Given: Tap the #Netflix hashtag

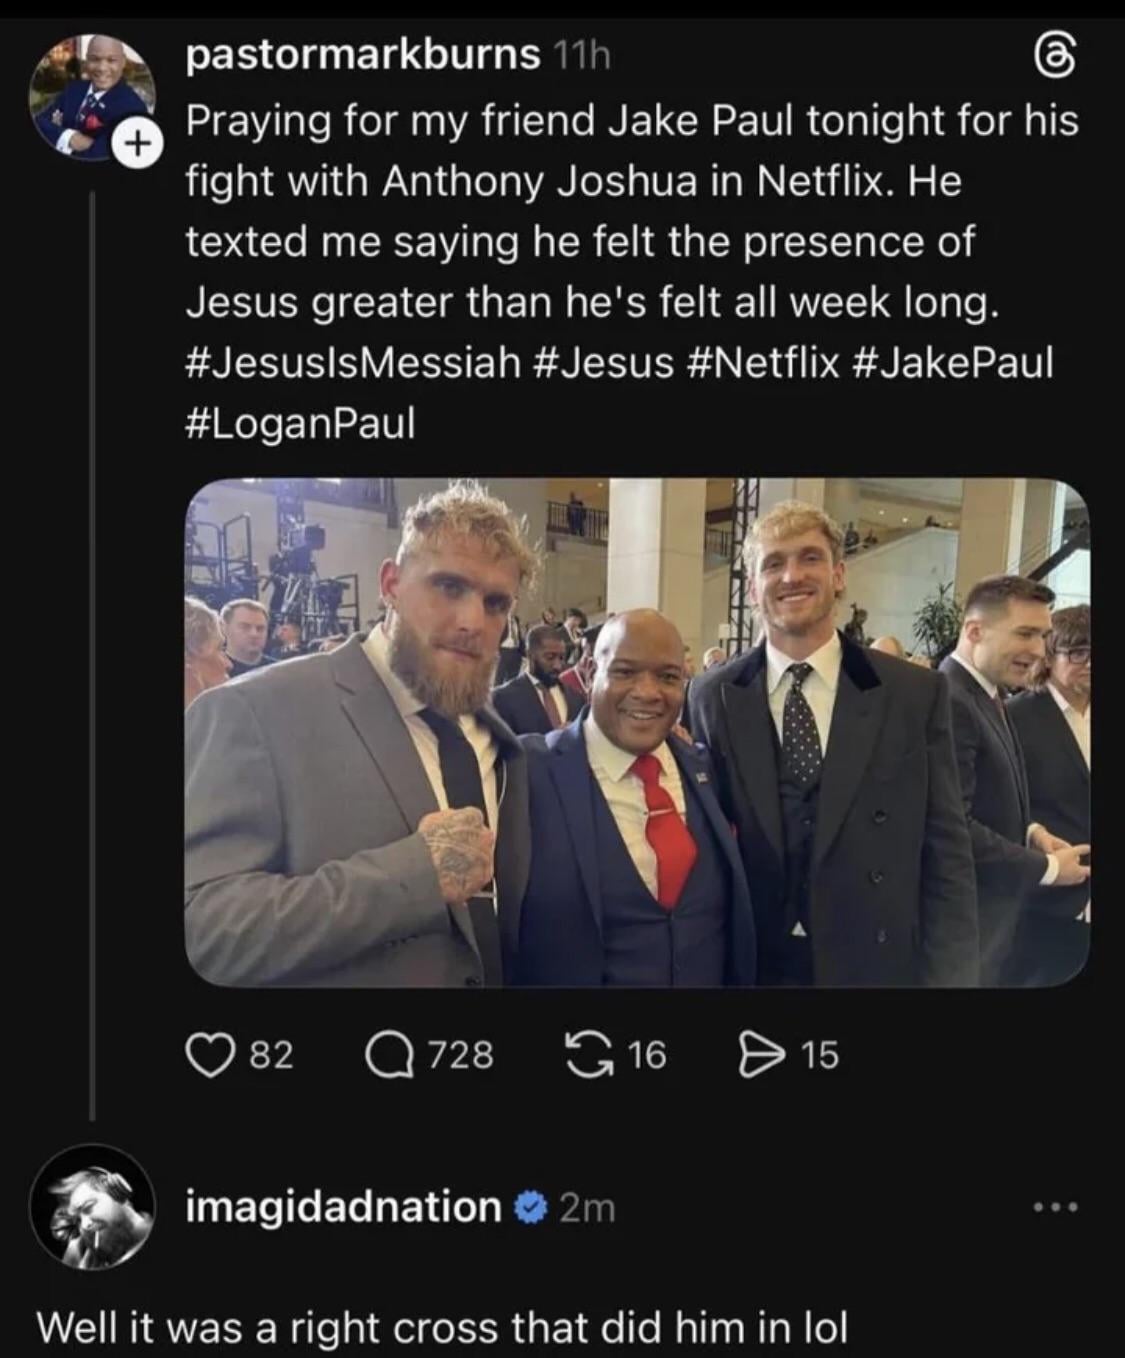Looking at the screenshot, I should [x=764, y=362].
